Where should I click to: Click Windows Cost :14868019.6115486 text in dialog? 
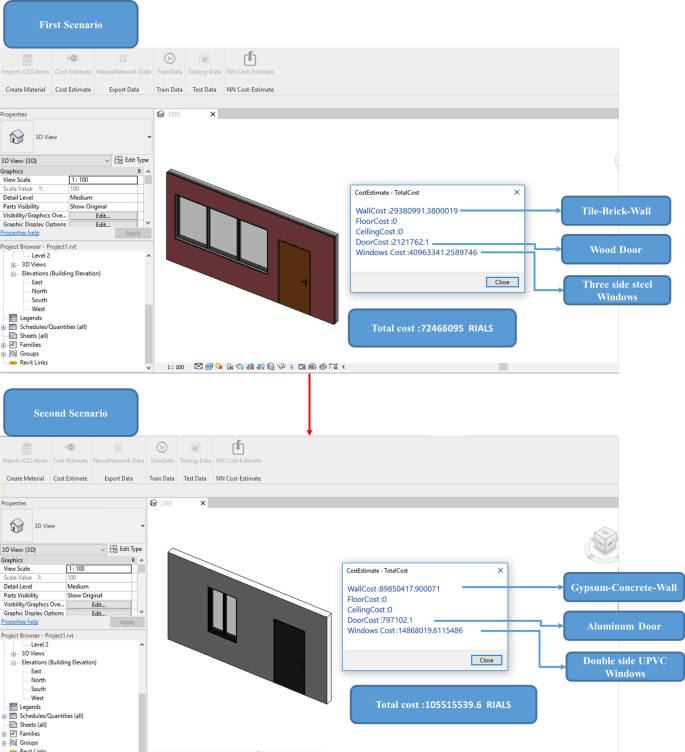(x=405, y=631)
